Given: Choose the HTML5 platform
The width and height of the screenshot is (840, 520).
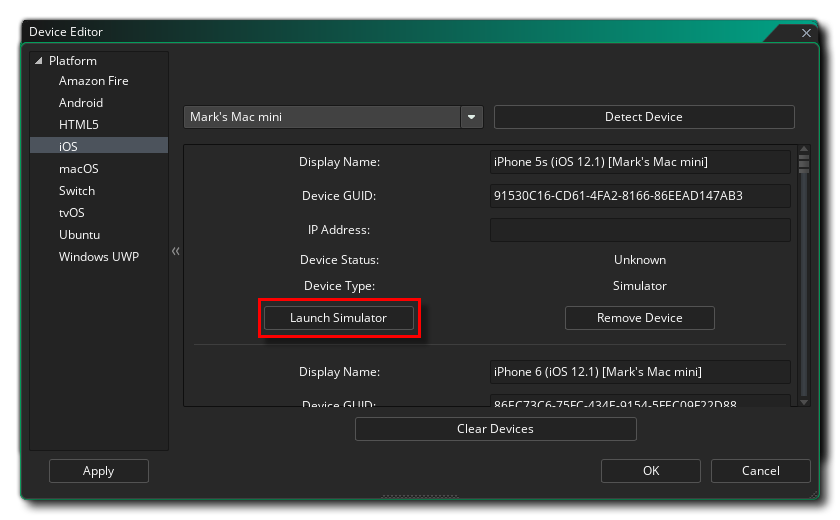Looking at the screenshot, I should [78, 125].
